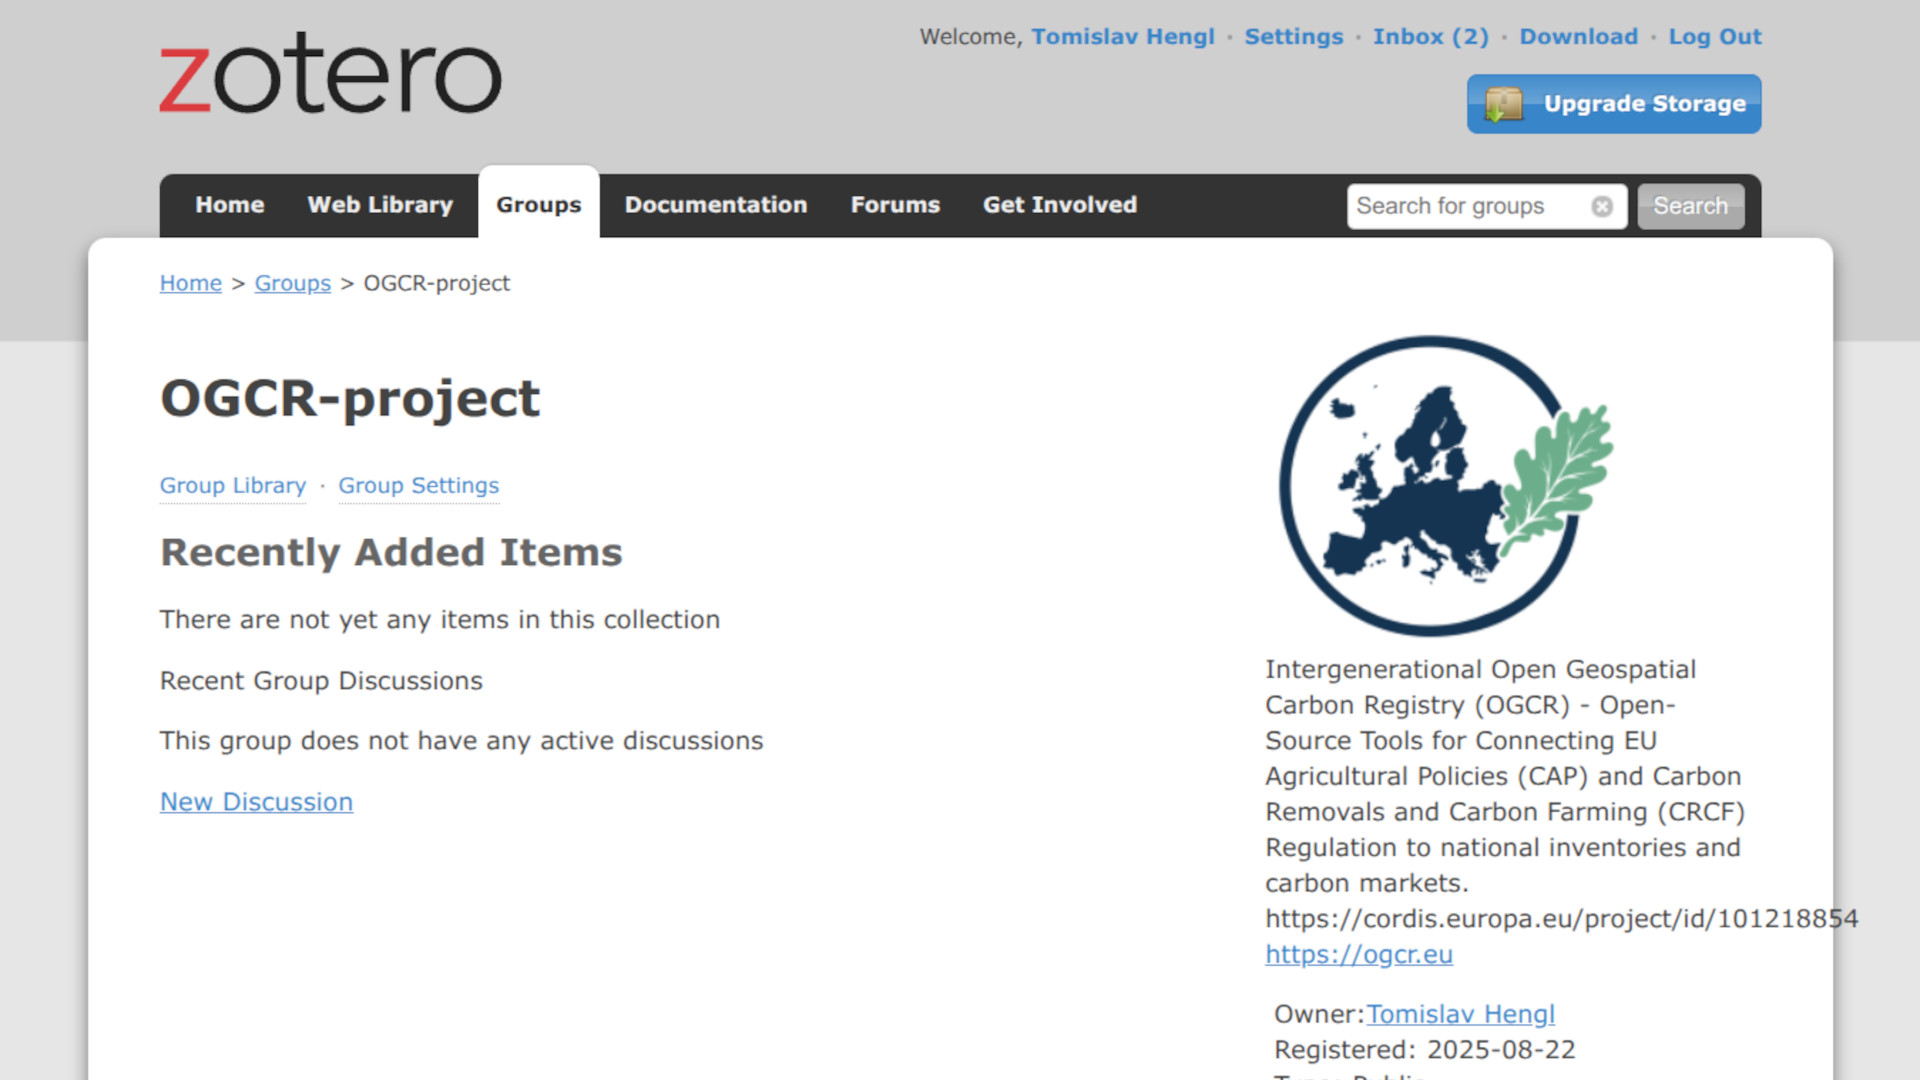Open the Settings link

(x=1294, y=37)
